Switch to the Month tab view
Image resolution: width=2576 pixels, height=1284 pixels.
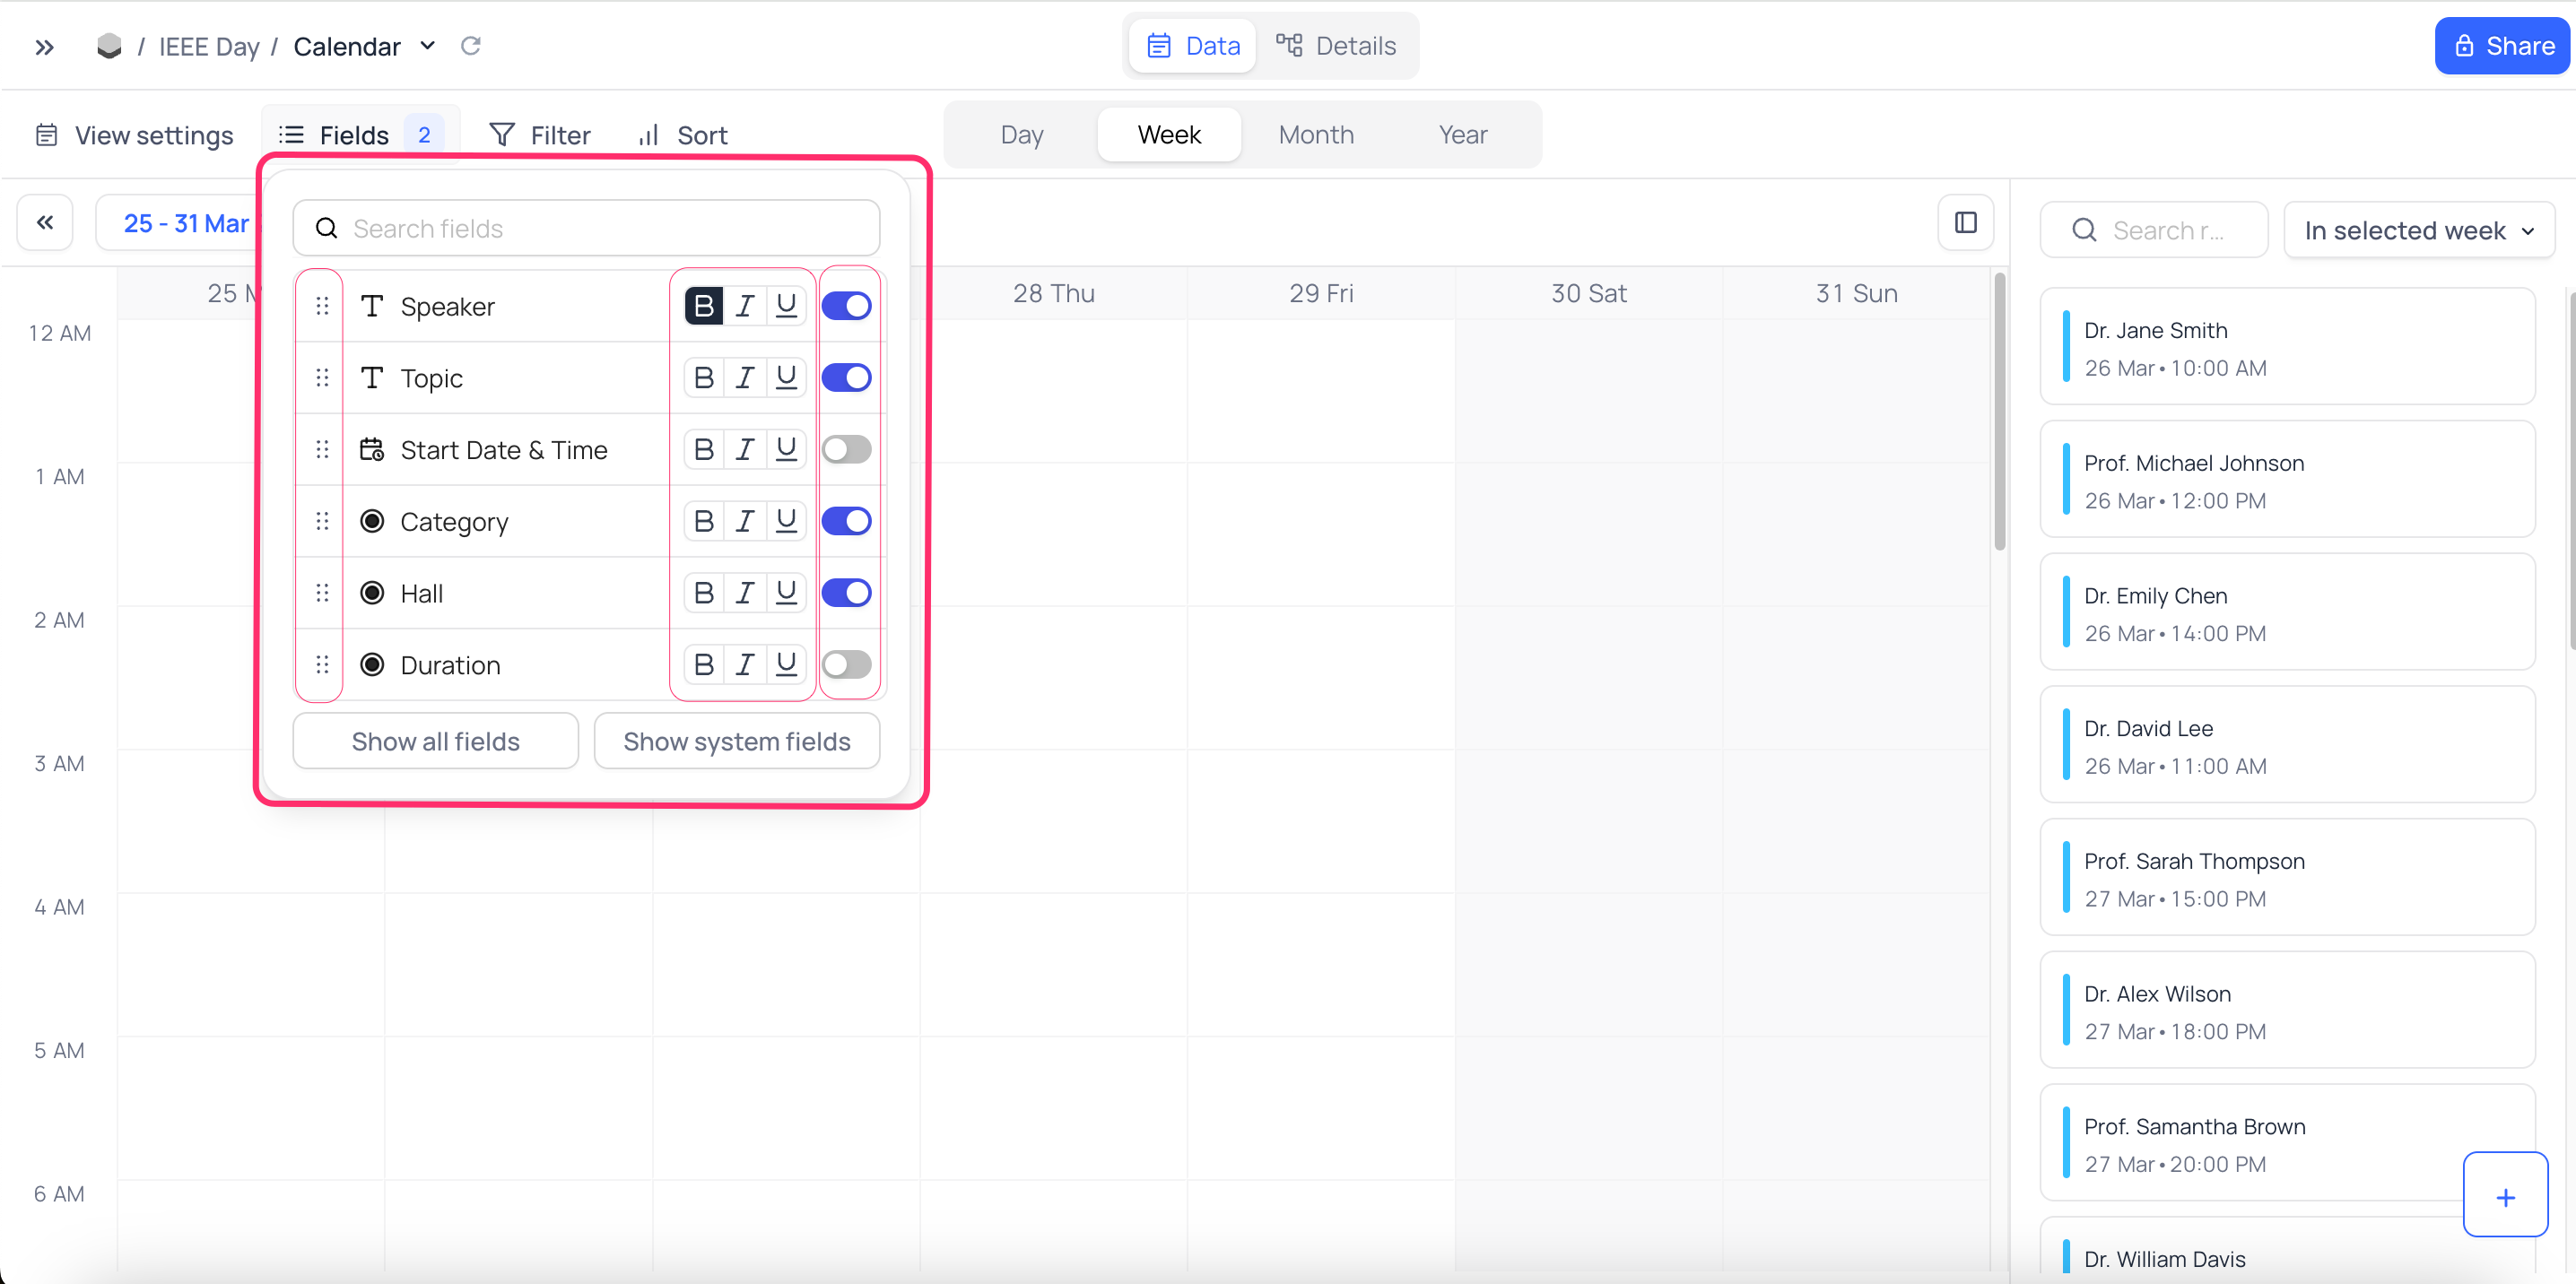coord(1314,134)
